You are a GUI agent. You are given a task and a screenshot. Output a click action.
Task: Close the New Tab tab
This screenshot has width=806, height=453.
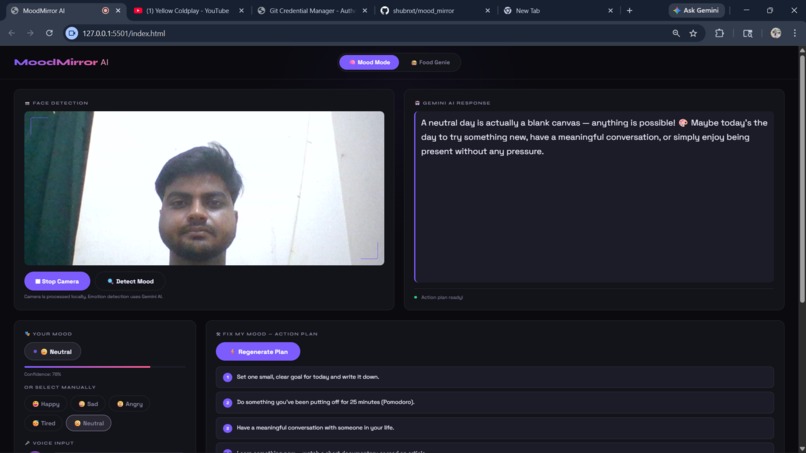click(x=610, y=10)
